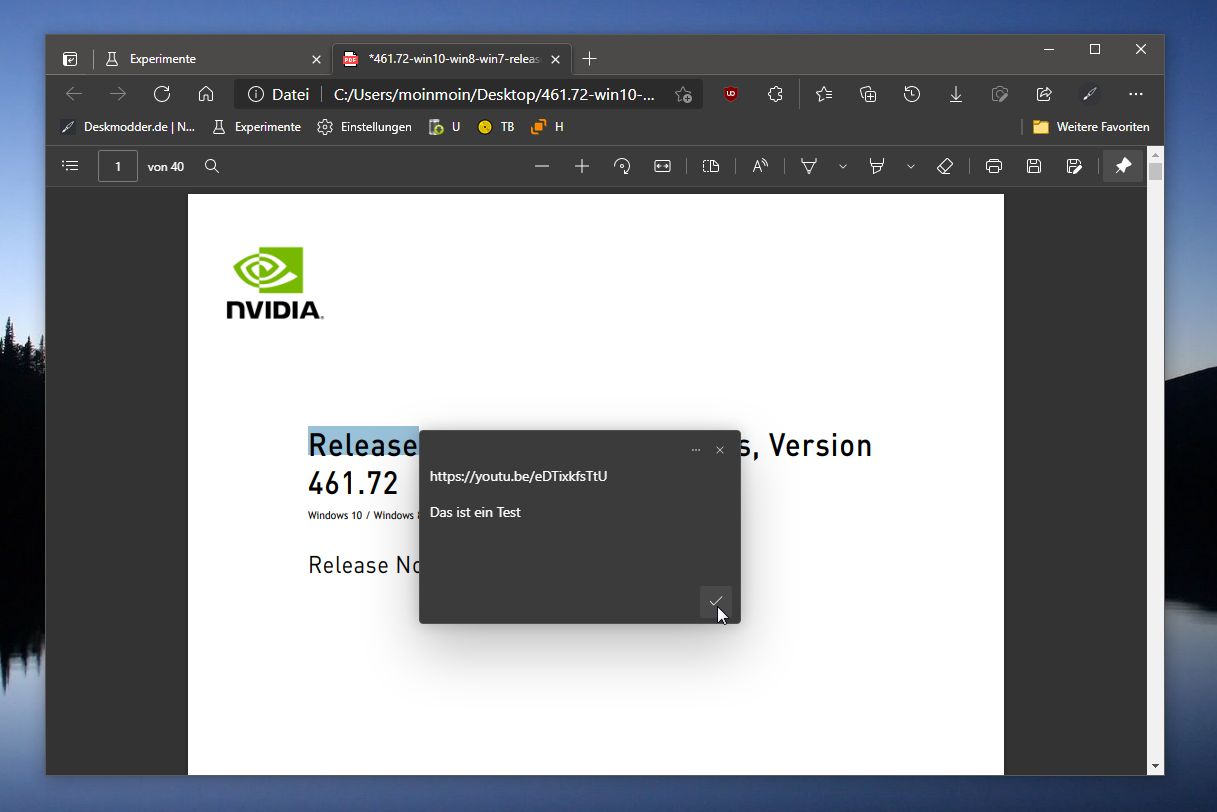Switch PDF page view layout
Screen dimensions: 1217x812
[x=711, y=166]
